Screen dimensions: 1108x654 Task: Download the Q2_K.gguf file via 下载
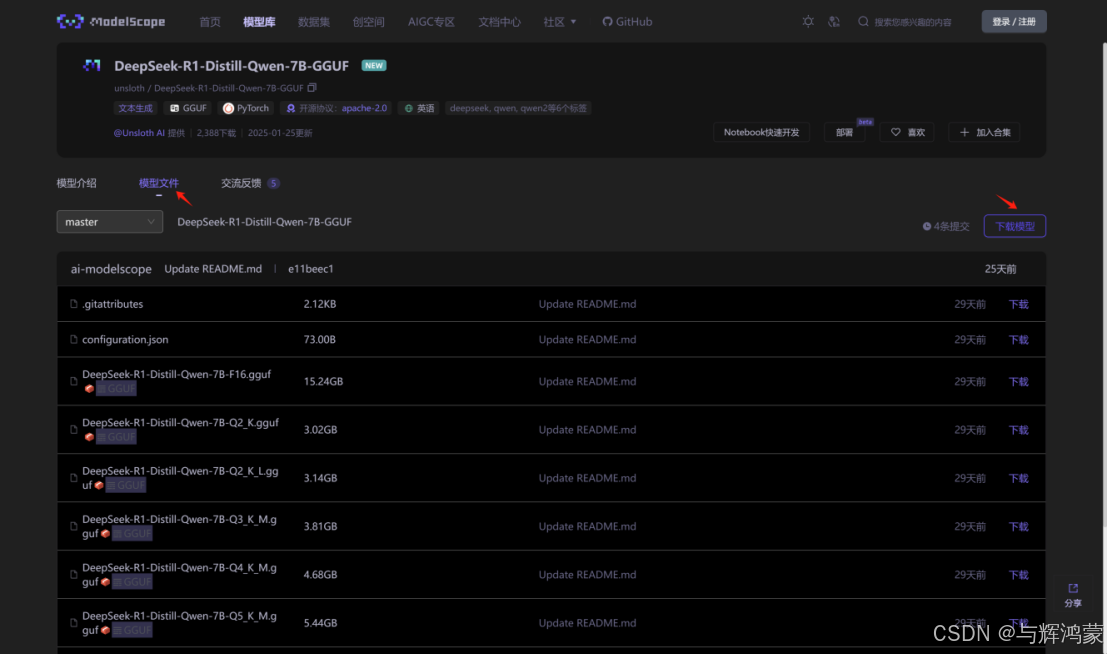click(x=1018, y=430)
